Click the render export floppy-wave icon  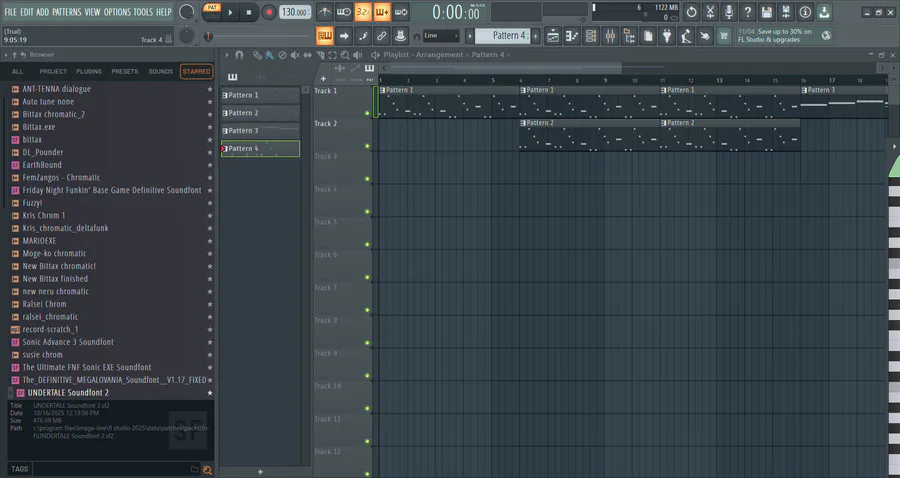pos(786,12)
